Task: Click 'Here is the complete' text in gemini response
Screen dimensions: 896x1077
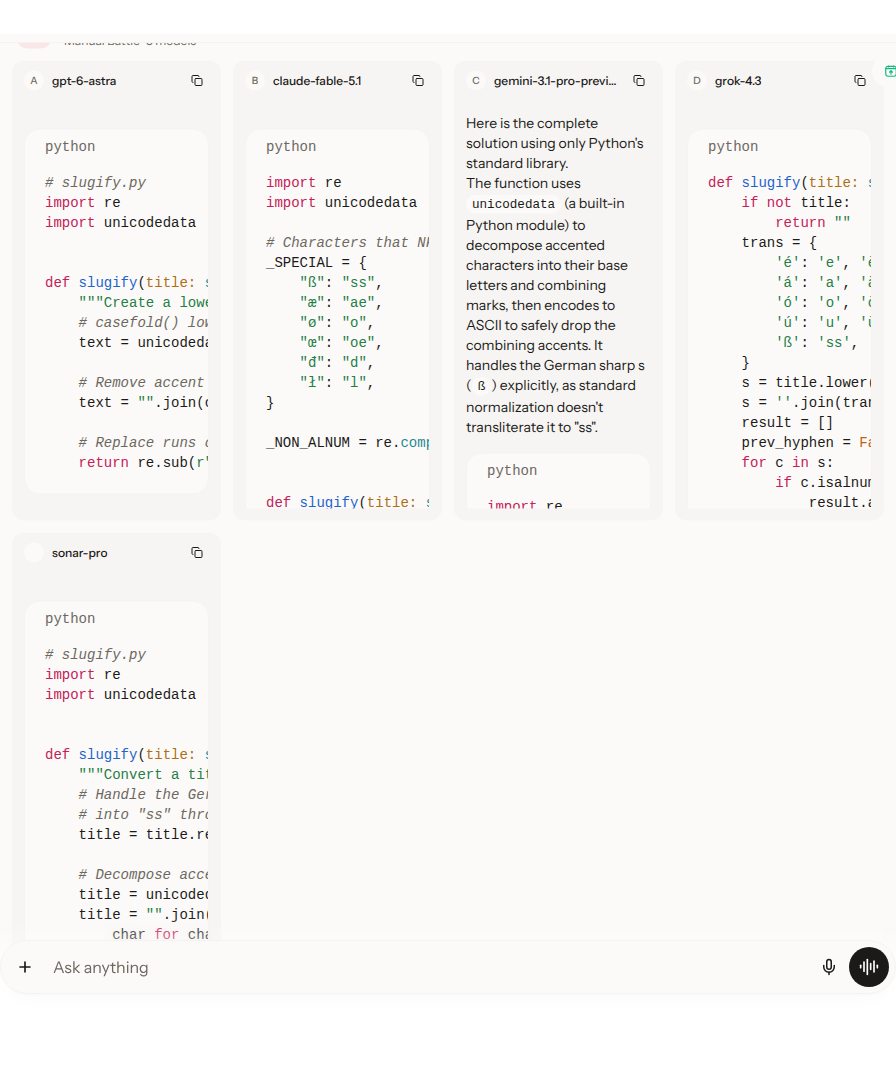Action: [532, 124]
